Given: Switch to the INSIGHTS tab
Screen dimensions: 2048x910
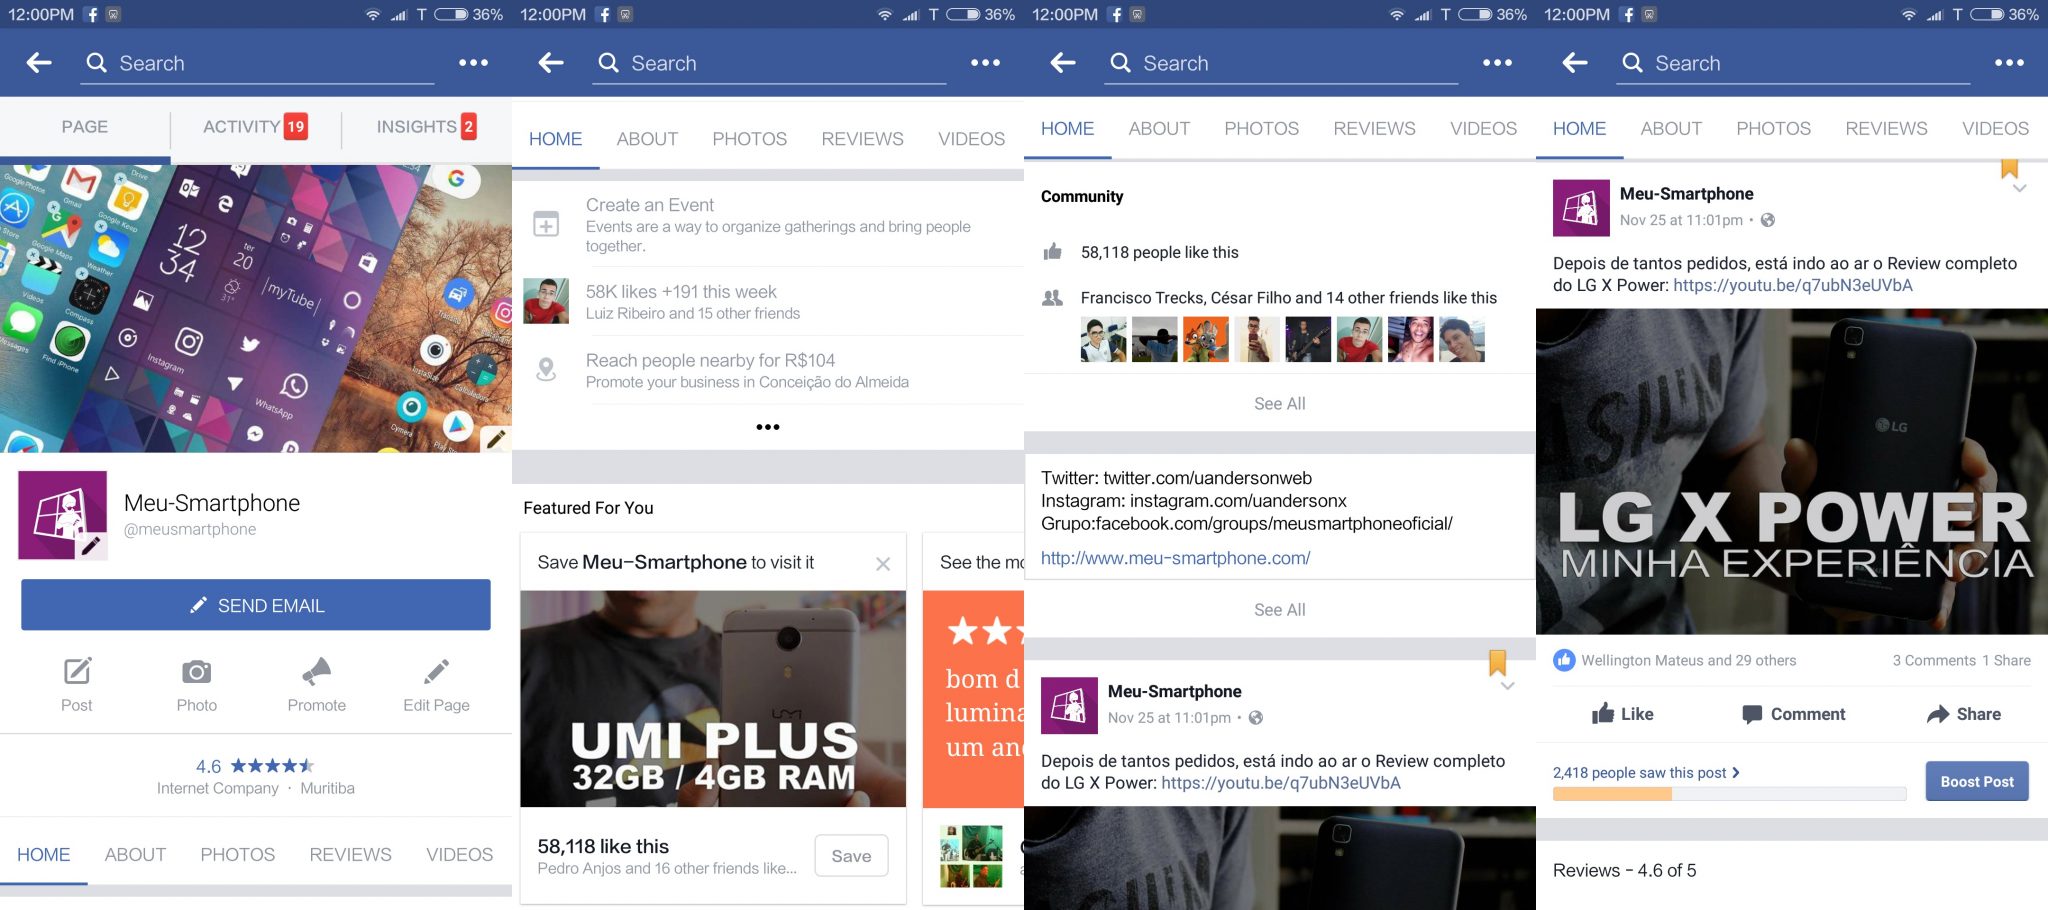Looking at the screenshot, I should click(x=426, y=127).
